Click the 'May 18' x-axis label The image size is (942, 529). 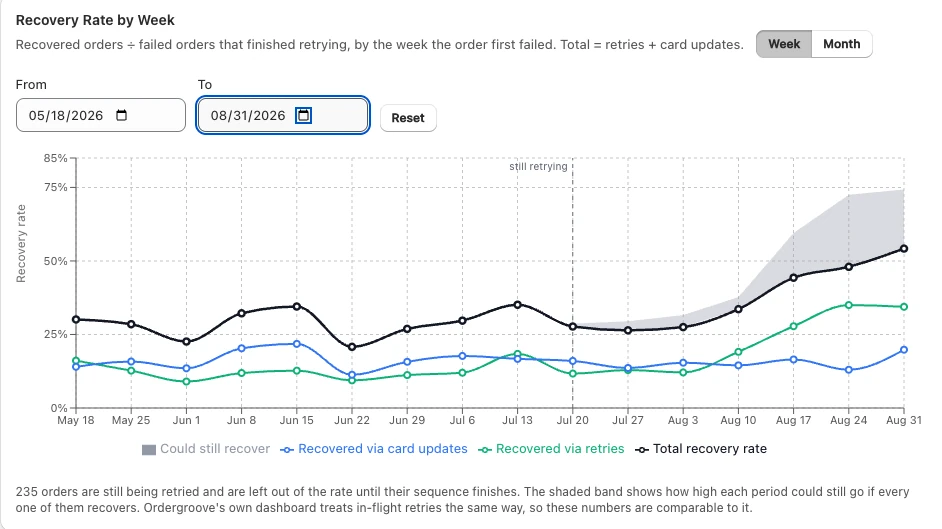[76, 420]
